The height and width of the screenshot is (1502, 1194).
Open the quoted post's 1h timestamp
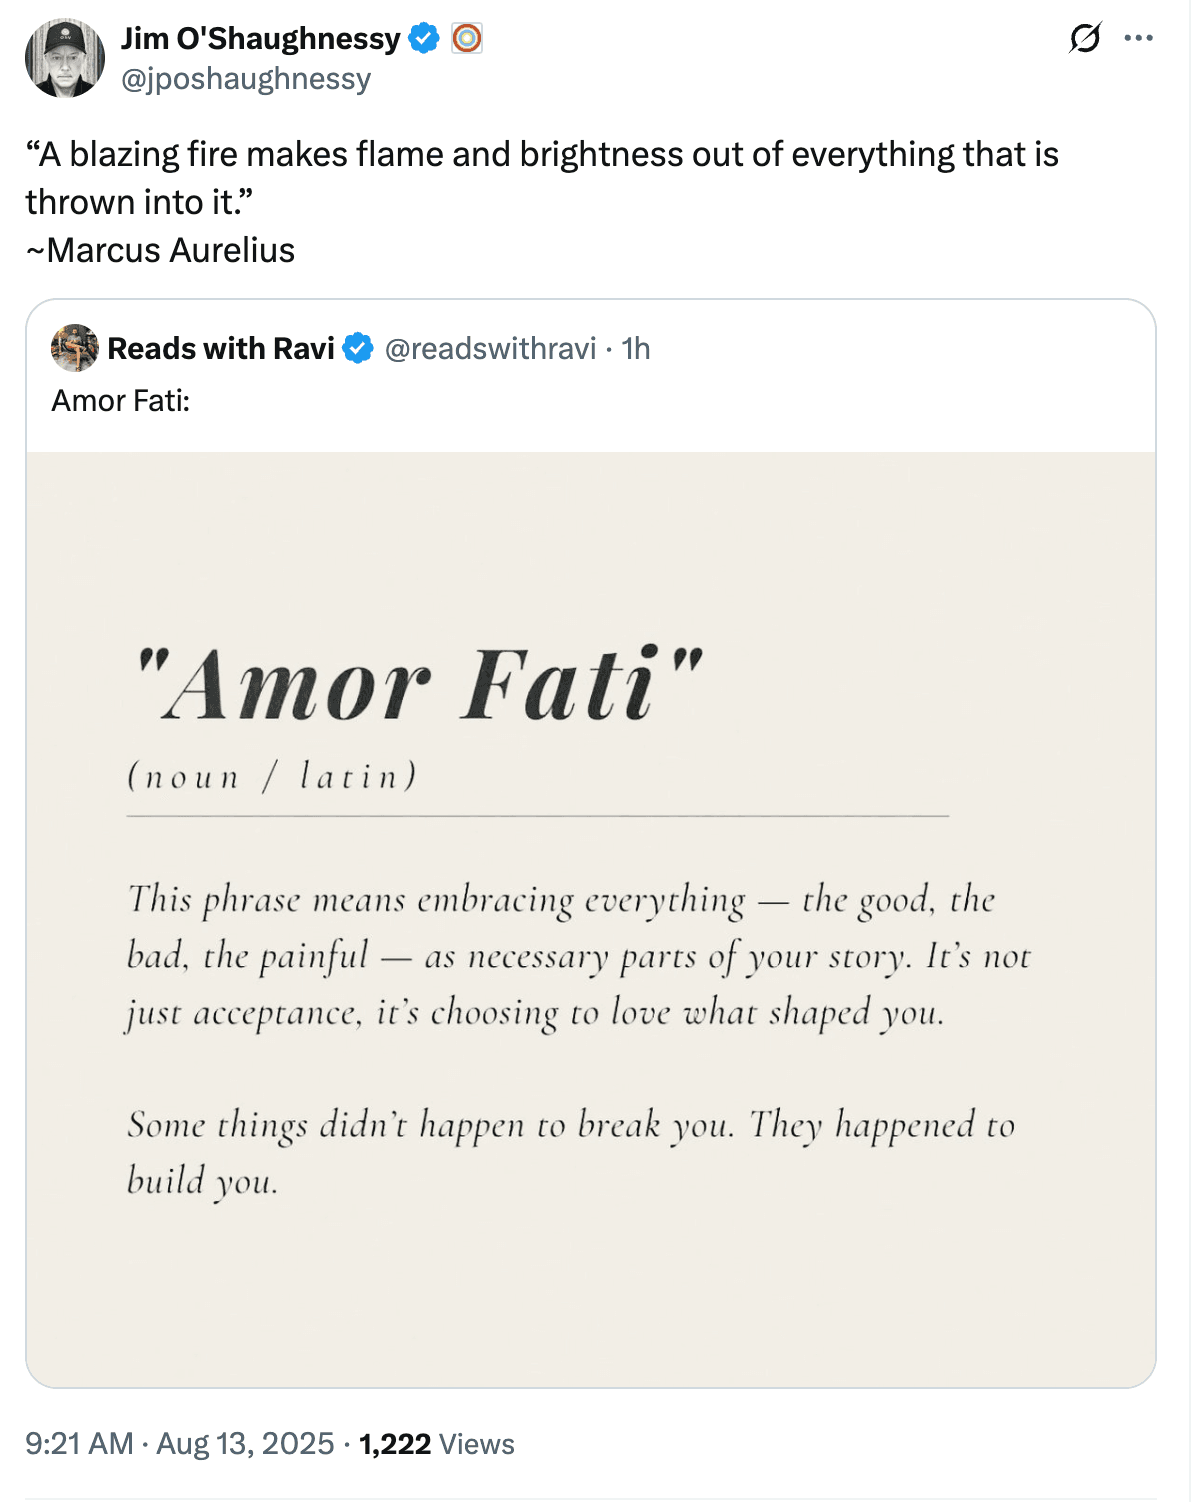pos(636,349)
